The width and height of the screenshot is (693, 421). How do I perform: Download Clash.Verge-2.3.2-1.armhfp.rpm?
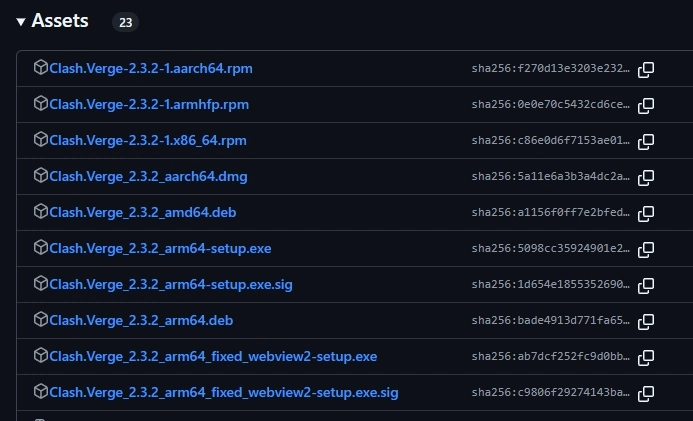pos(149,105)
